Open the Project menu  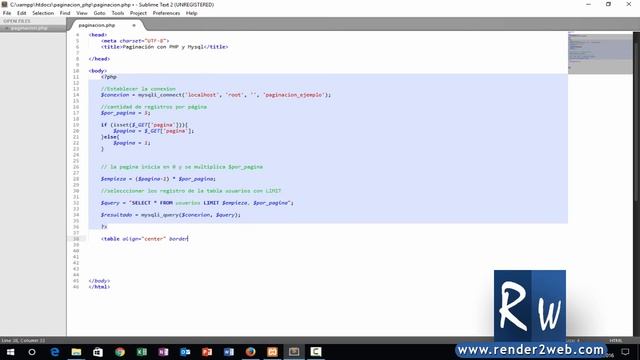click(138, 13)
